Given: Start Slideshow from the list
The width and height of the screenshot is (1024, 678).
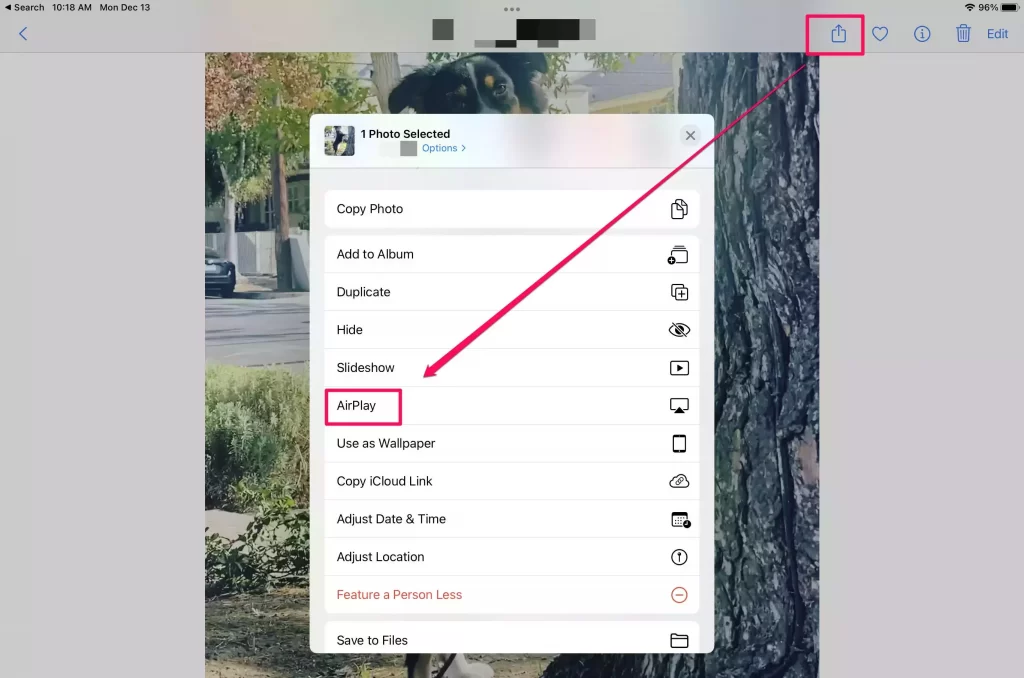Looking at the screenshot, I should coord(512,368).
